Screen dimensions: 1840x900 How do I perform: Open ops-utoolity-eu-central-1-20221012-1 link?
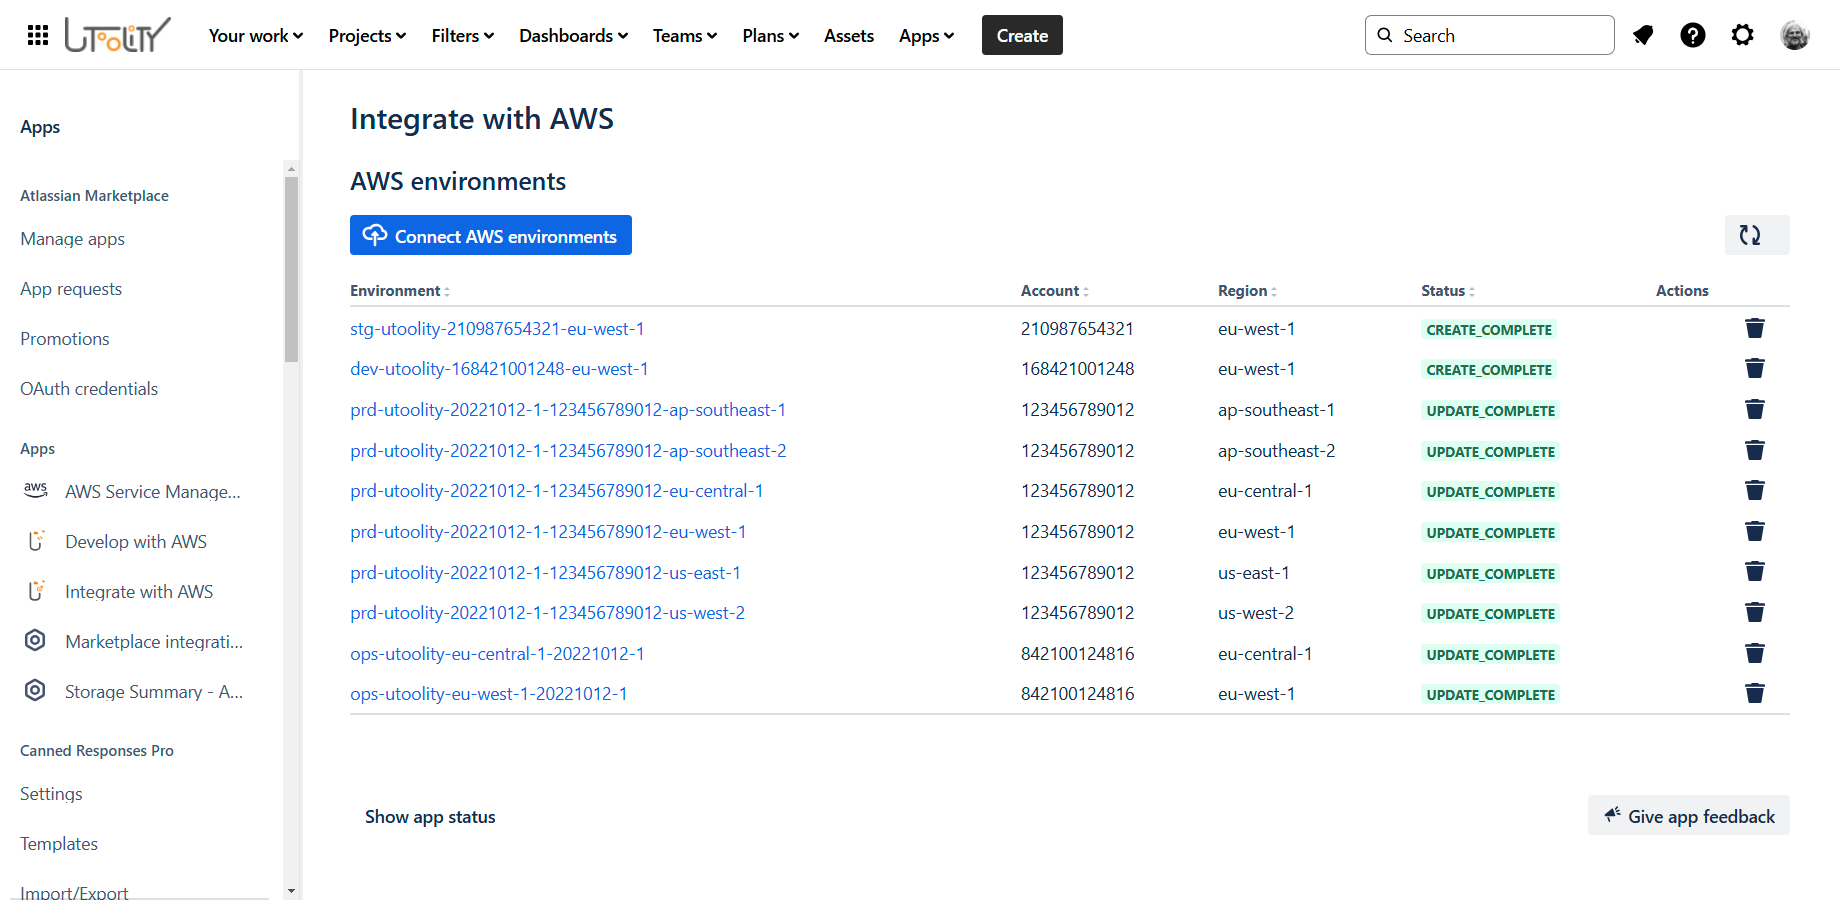[x=497, y=654]
